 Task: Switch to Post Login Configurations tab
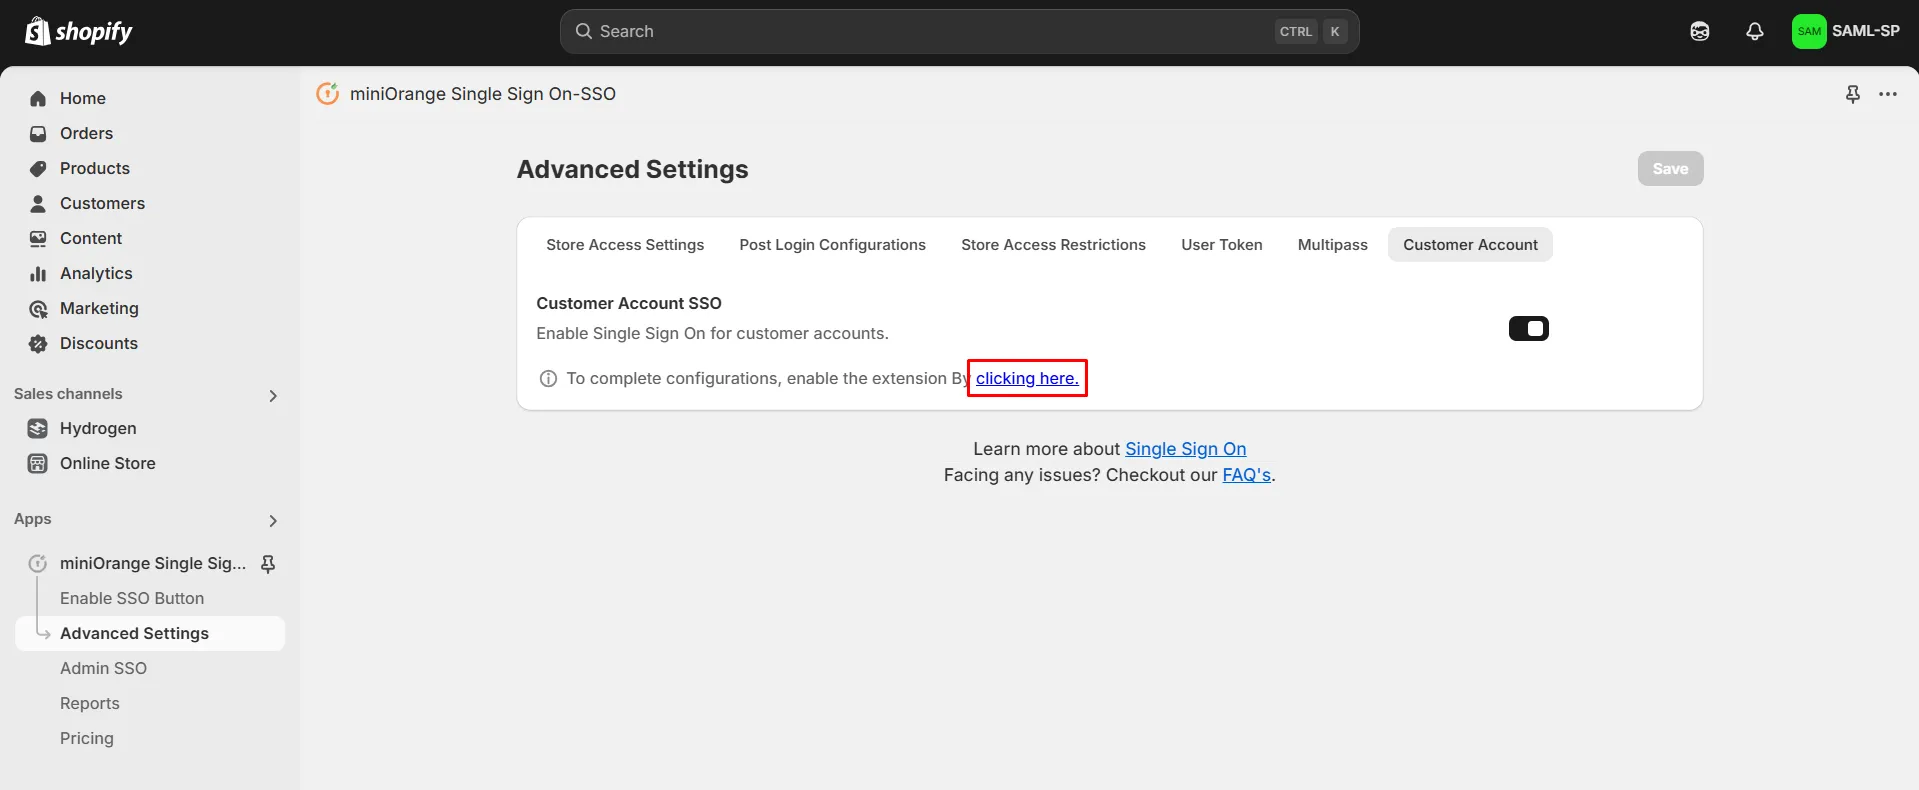pyautogui.click(x=832, y=245)
